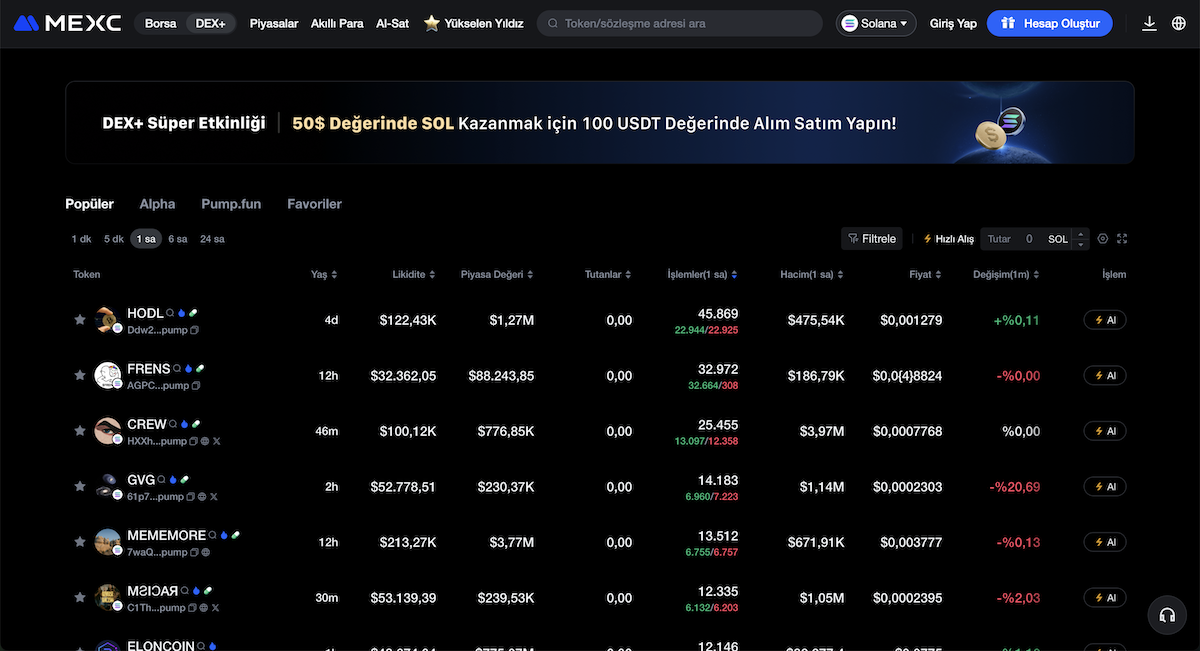Open the hexagon settings icon near SOL amount
Image resolution: width=1200 pixels, height=651 pixels.
(x=1103, y=239)
